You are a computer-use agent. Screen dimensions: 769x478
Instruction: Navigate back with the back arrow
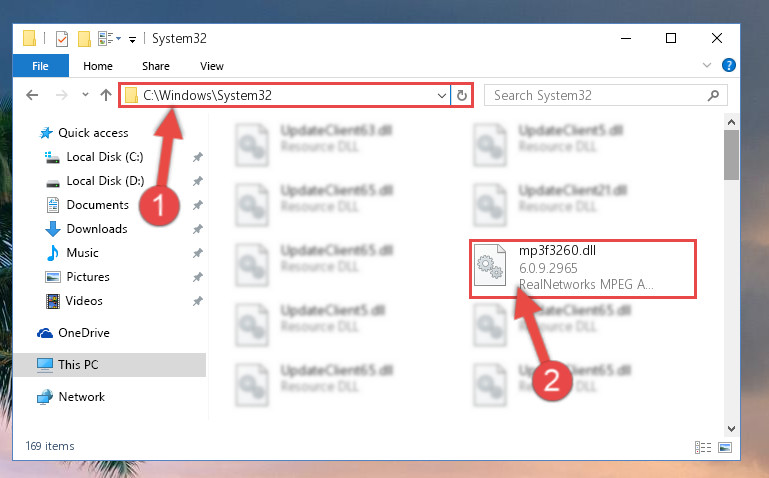coord(32,95)
